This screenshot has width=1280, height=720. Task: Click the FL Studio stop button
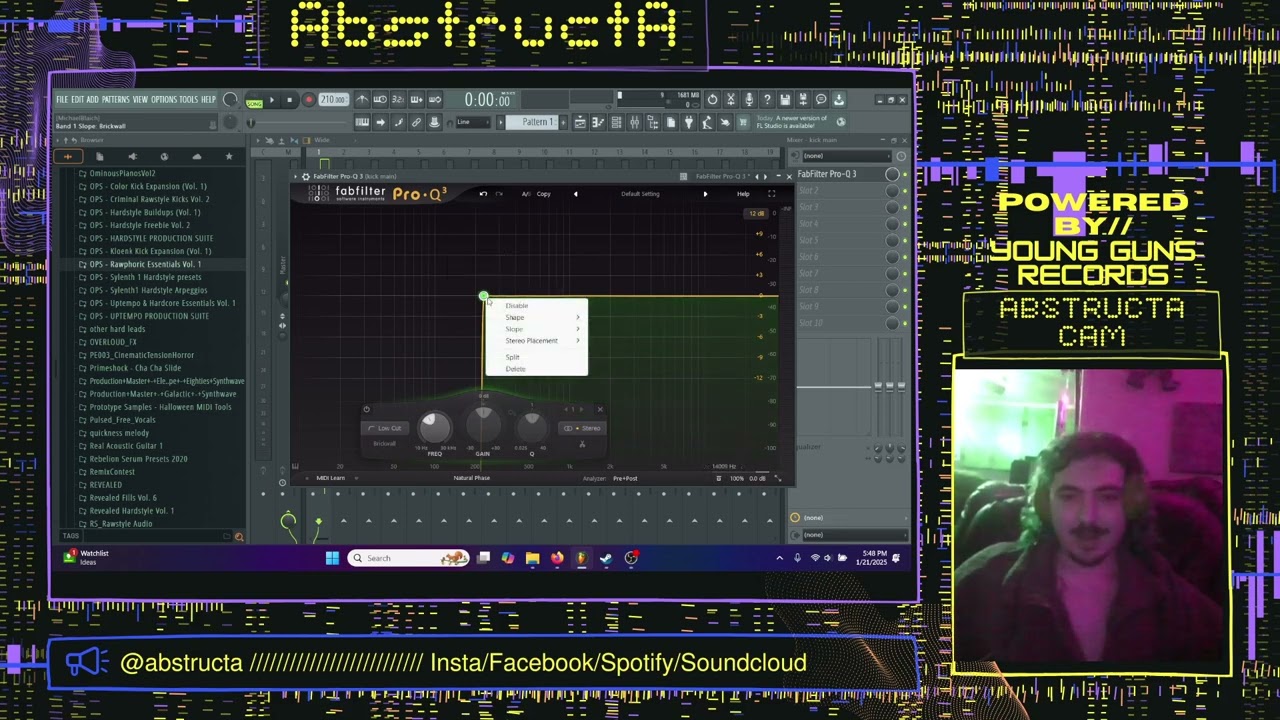289,100
